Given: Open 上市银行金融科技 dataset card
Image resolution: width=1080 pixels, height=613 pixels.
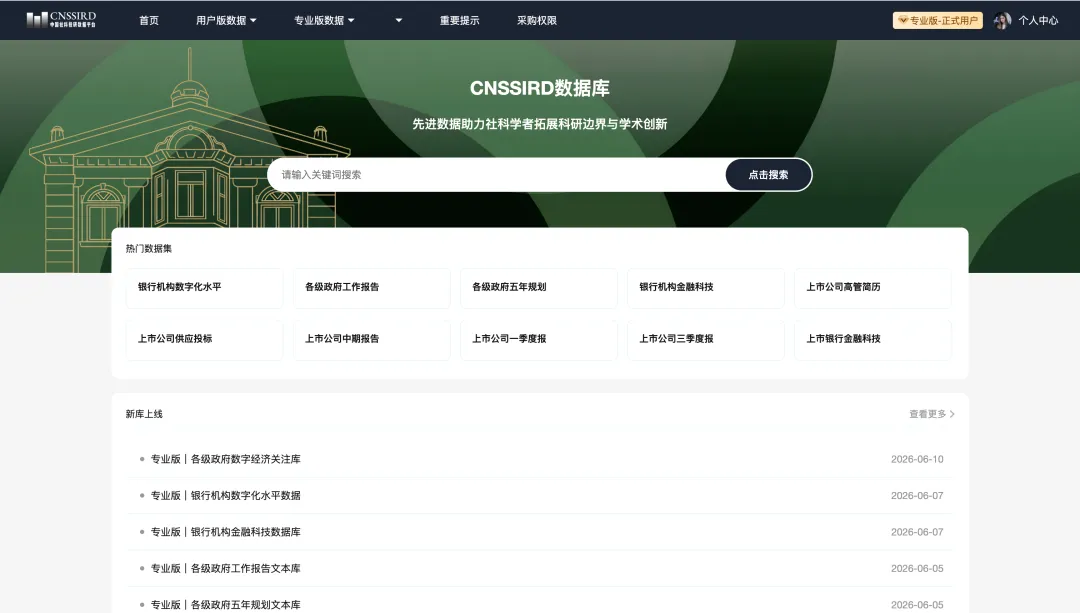Looking at the screenshot, I should coord(873,339).
